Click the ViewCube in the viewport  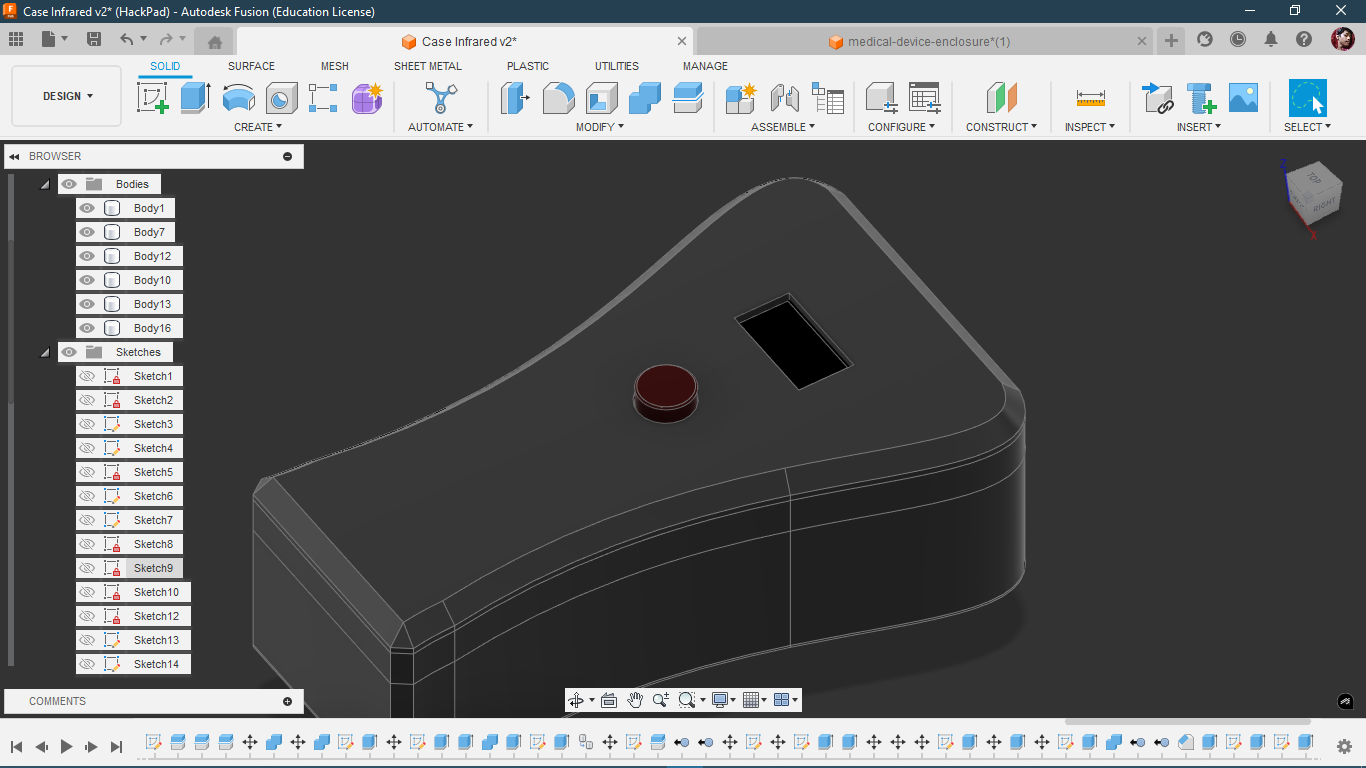[1309, 195]
